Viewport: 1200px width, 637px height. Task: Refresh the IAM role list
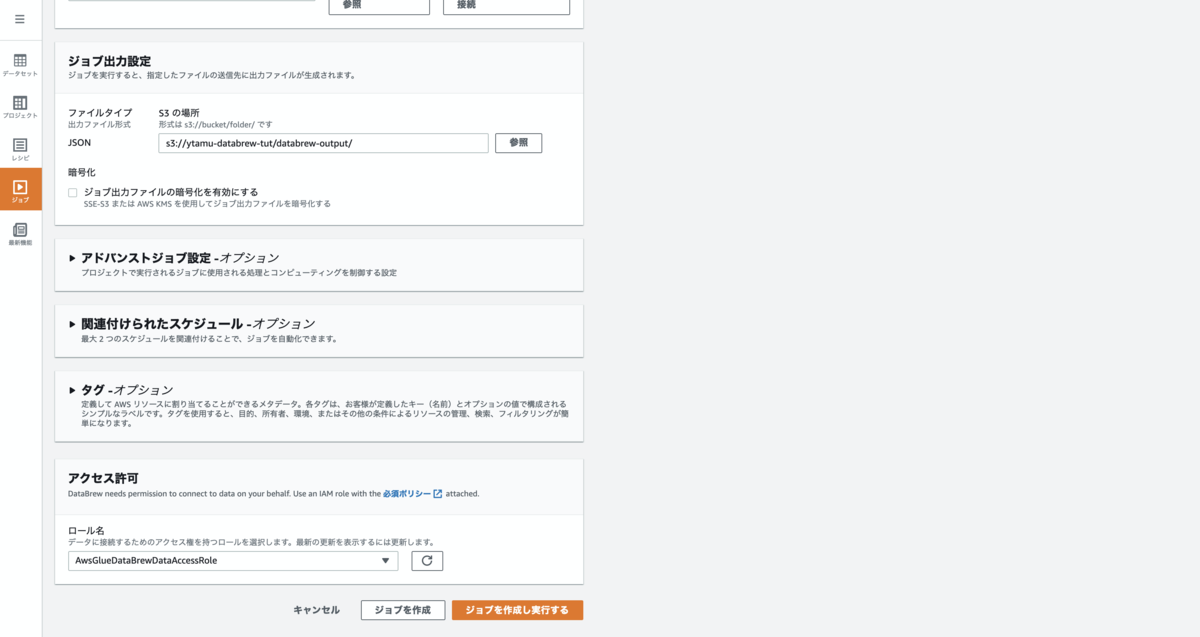(427, 560)
